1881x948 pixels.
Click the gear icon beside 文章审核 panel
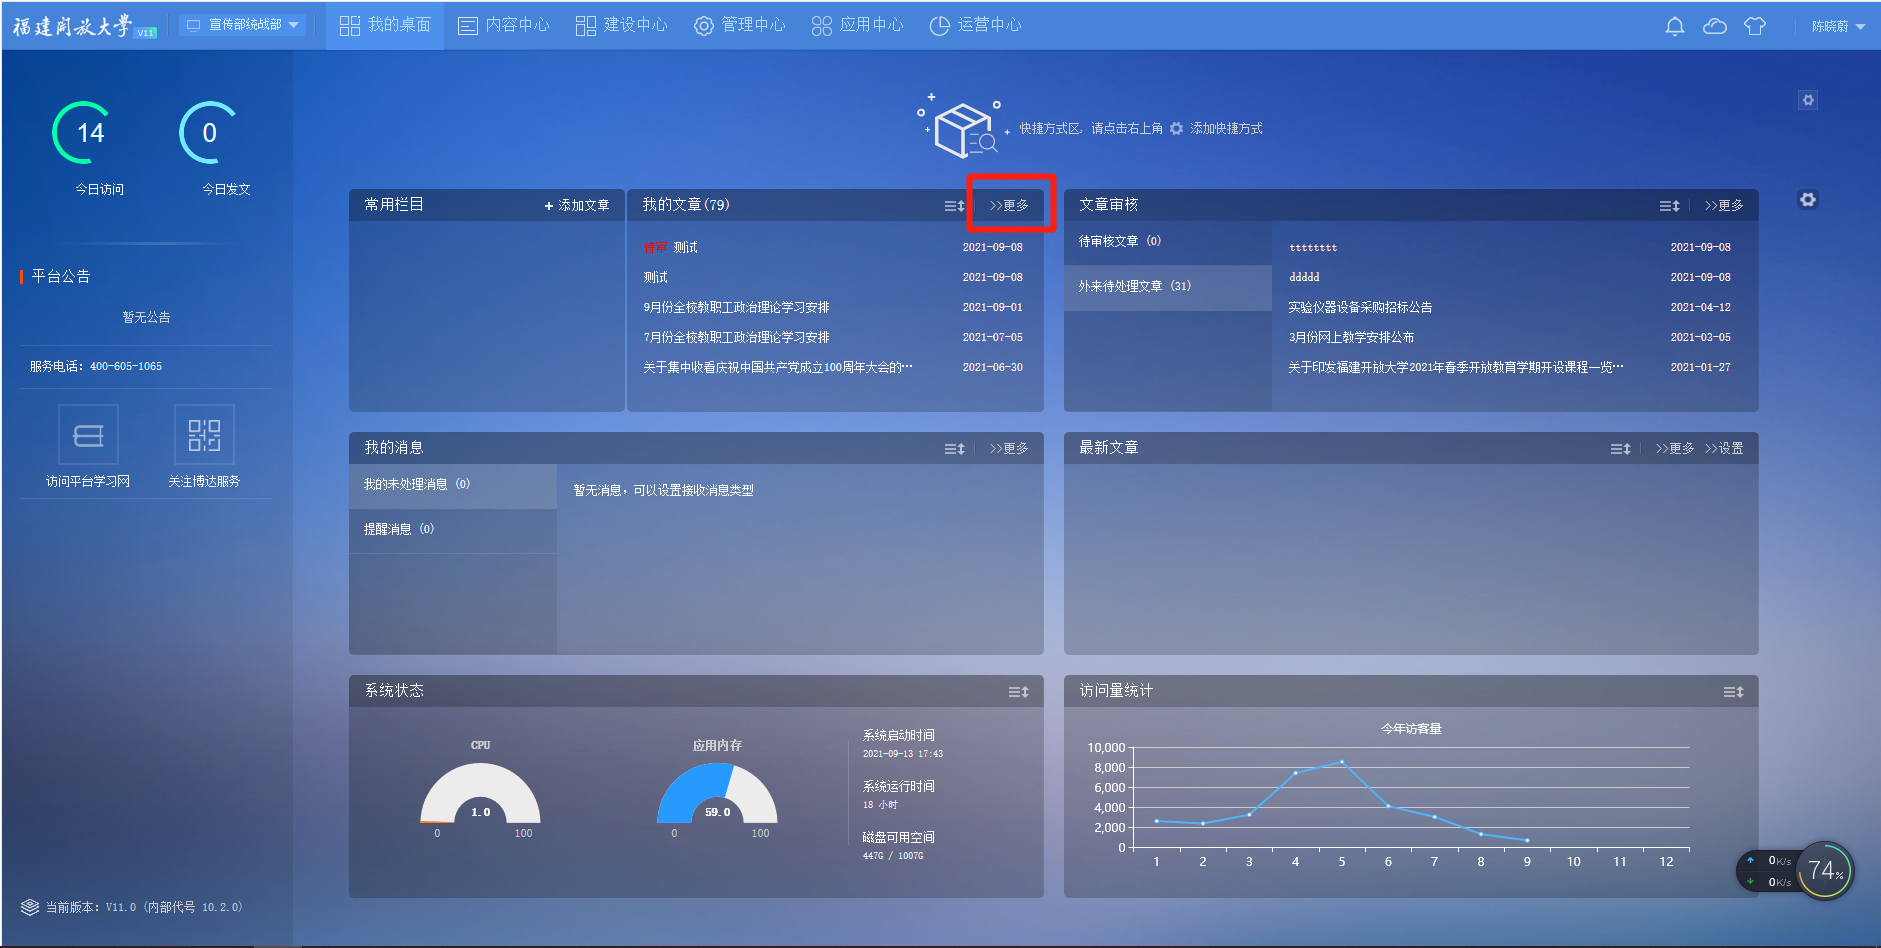[x=1807, y=200]
